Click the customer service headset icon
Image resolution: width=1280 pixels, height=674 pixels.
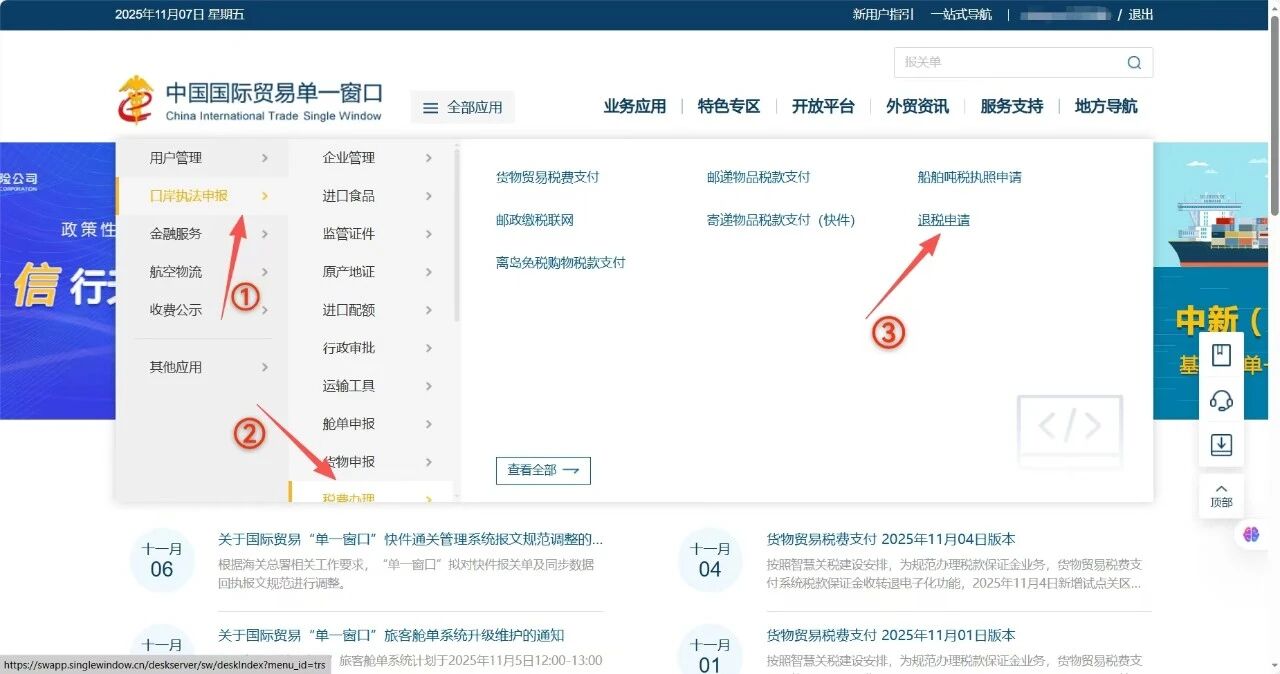(1221, 401)
